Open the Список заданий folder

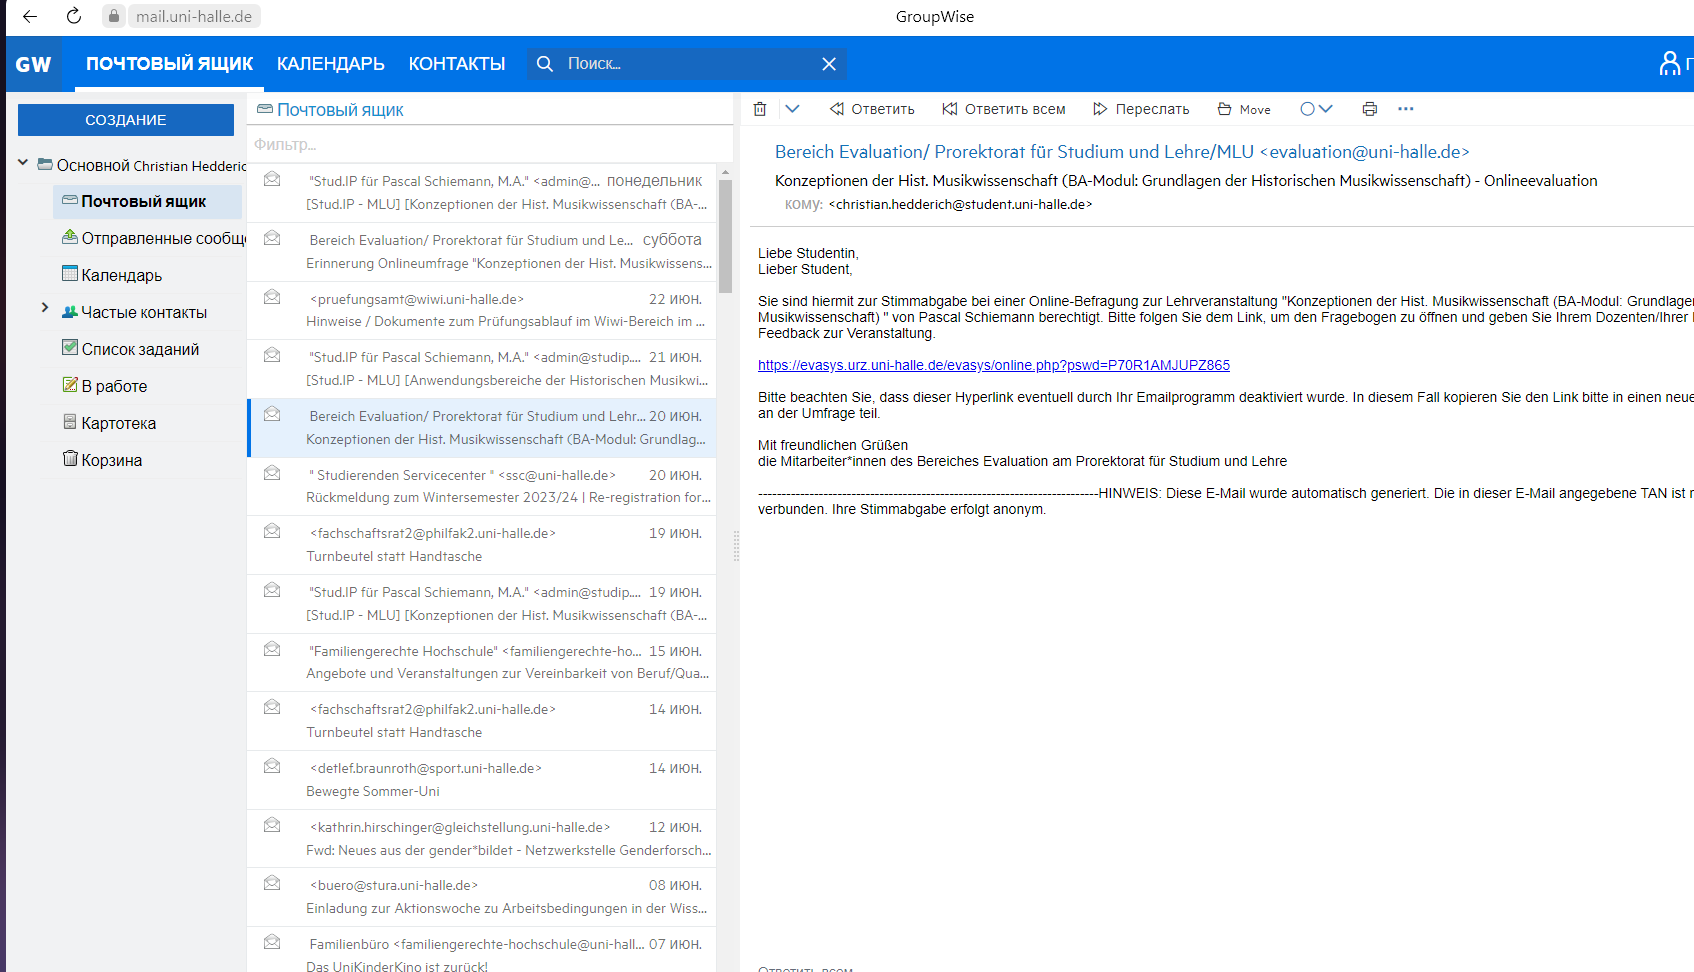point(131,349)
